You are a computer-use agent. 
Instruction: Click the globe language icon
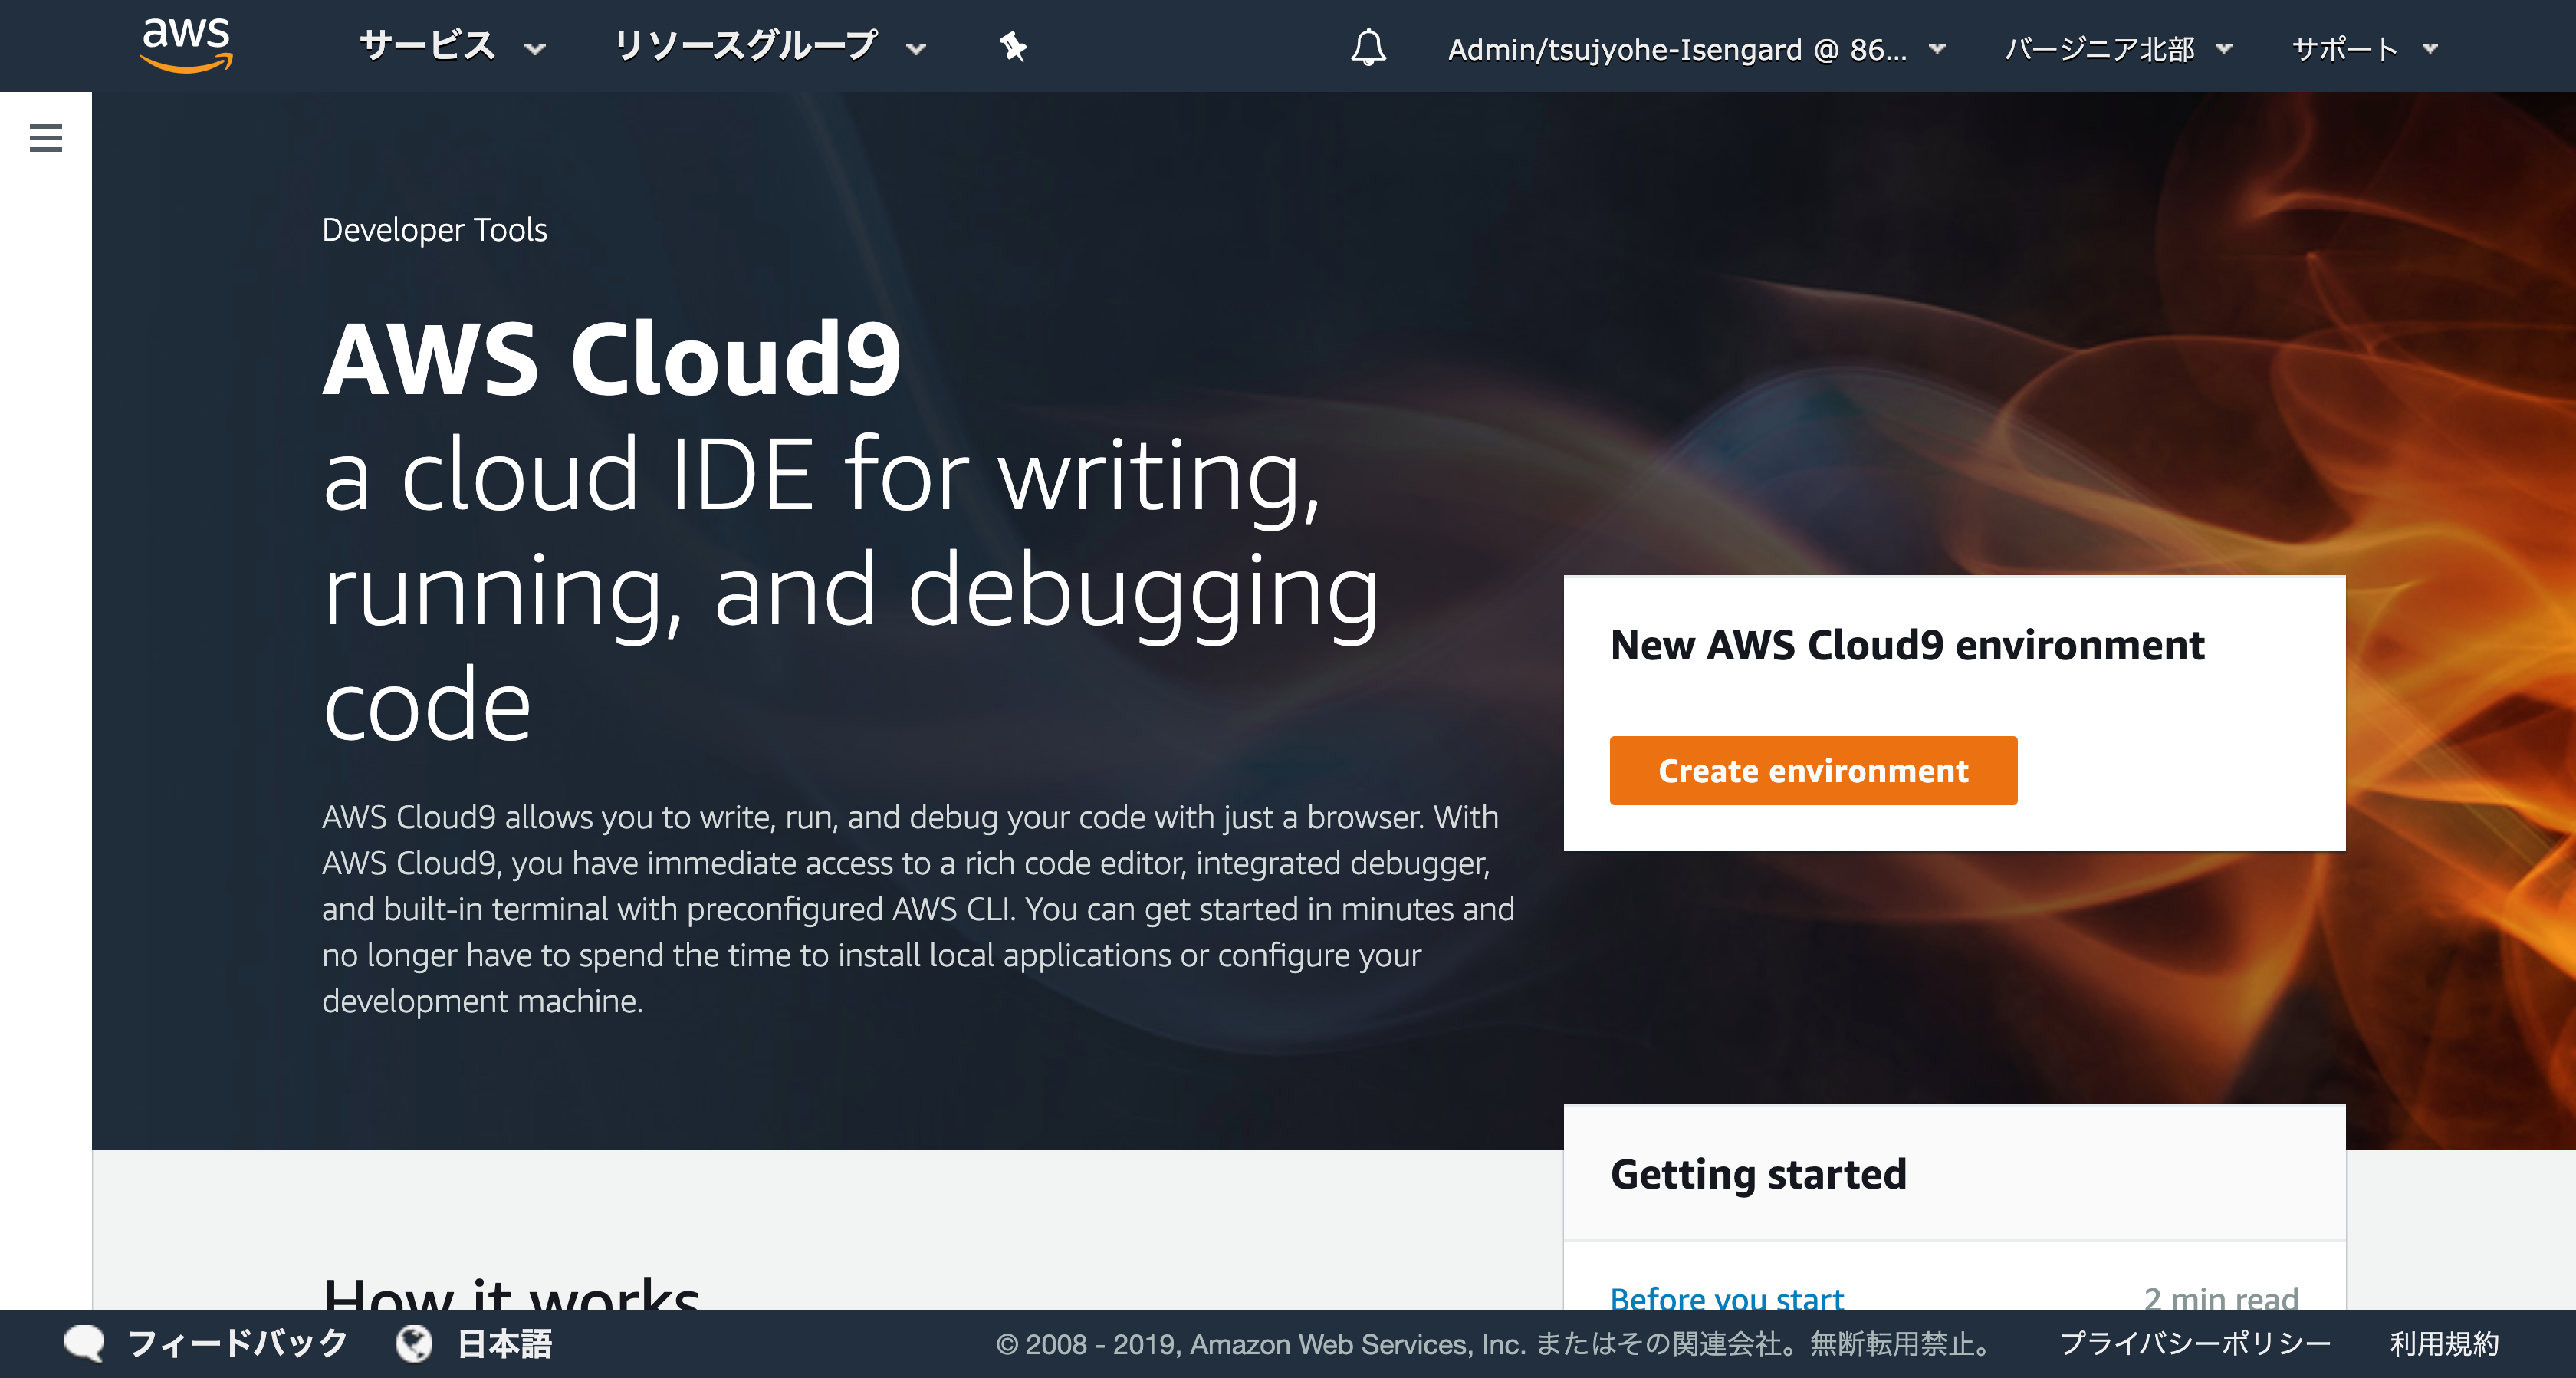[414, 1343]
